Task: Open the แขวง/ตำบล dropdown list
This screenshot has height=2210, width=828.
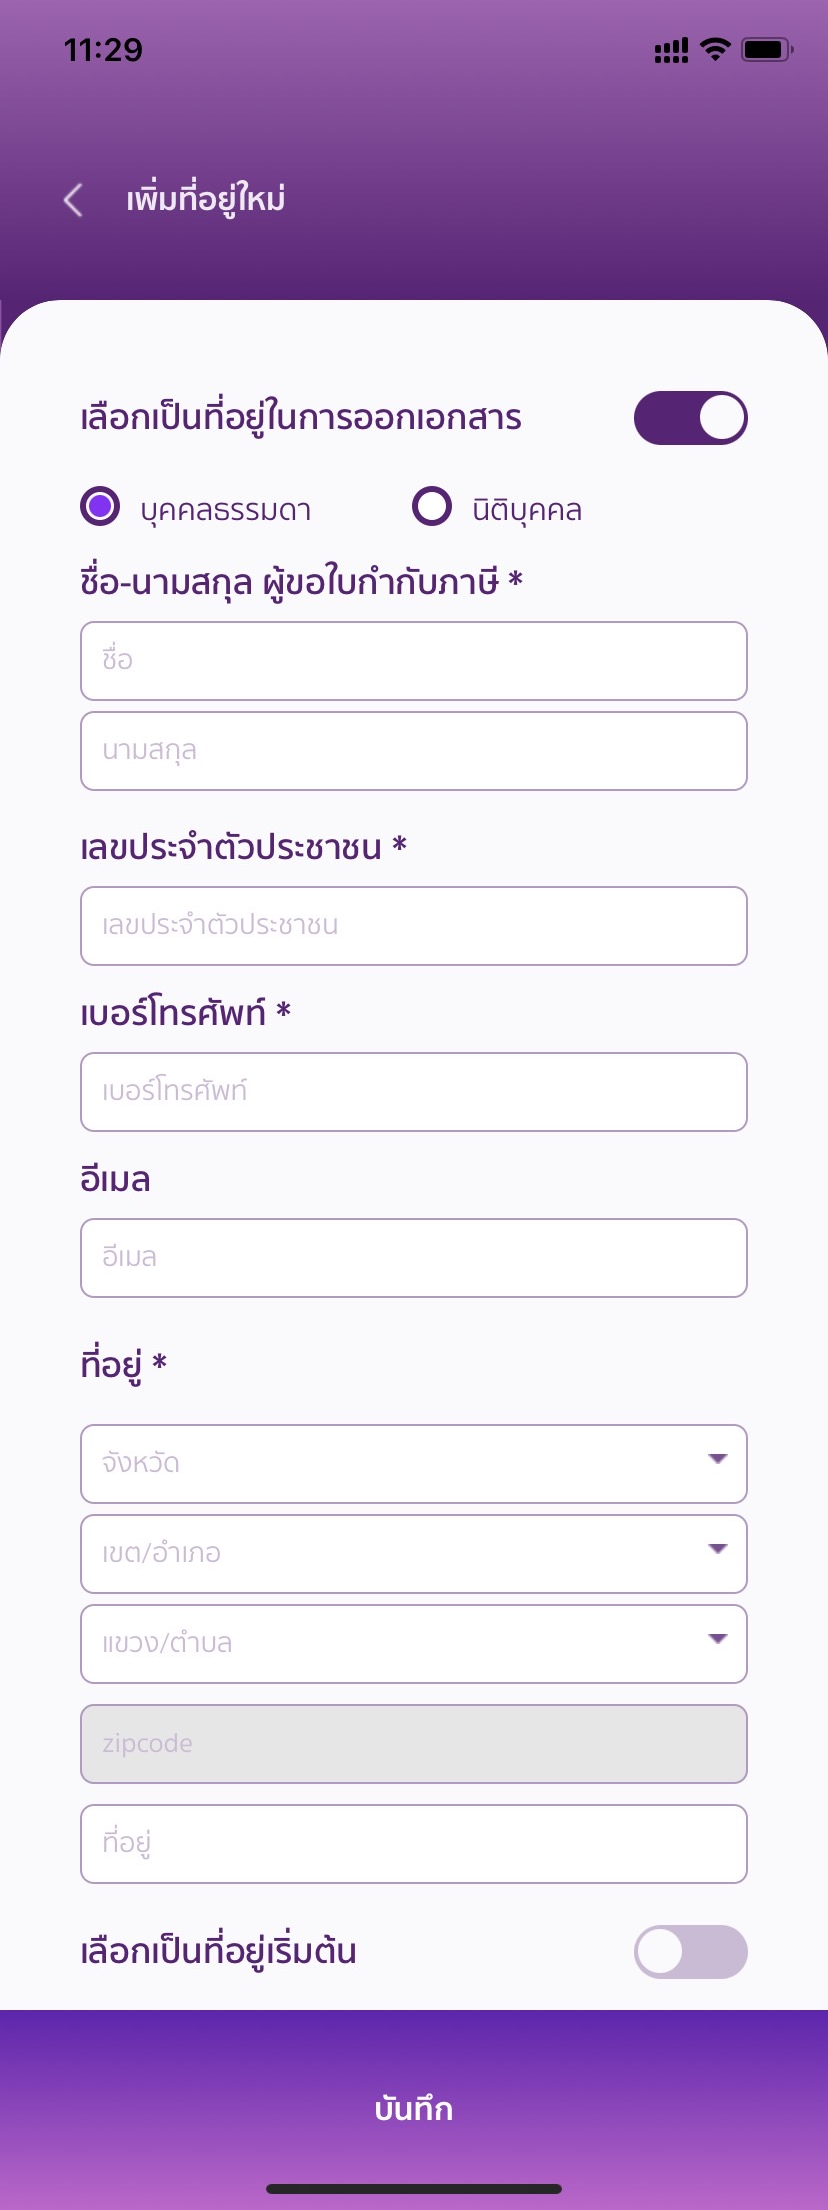Action: click(414, 1643)
